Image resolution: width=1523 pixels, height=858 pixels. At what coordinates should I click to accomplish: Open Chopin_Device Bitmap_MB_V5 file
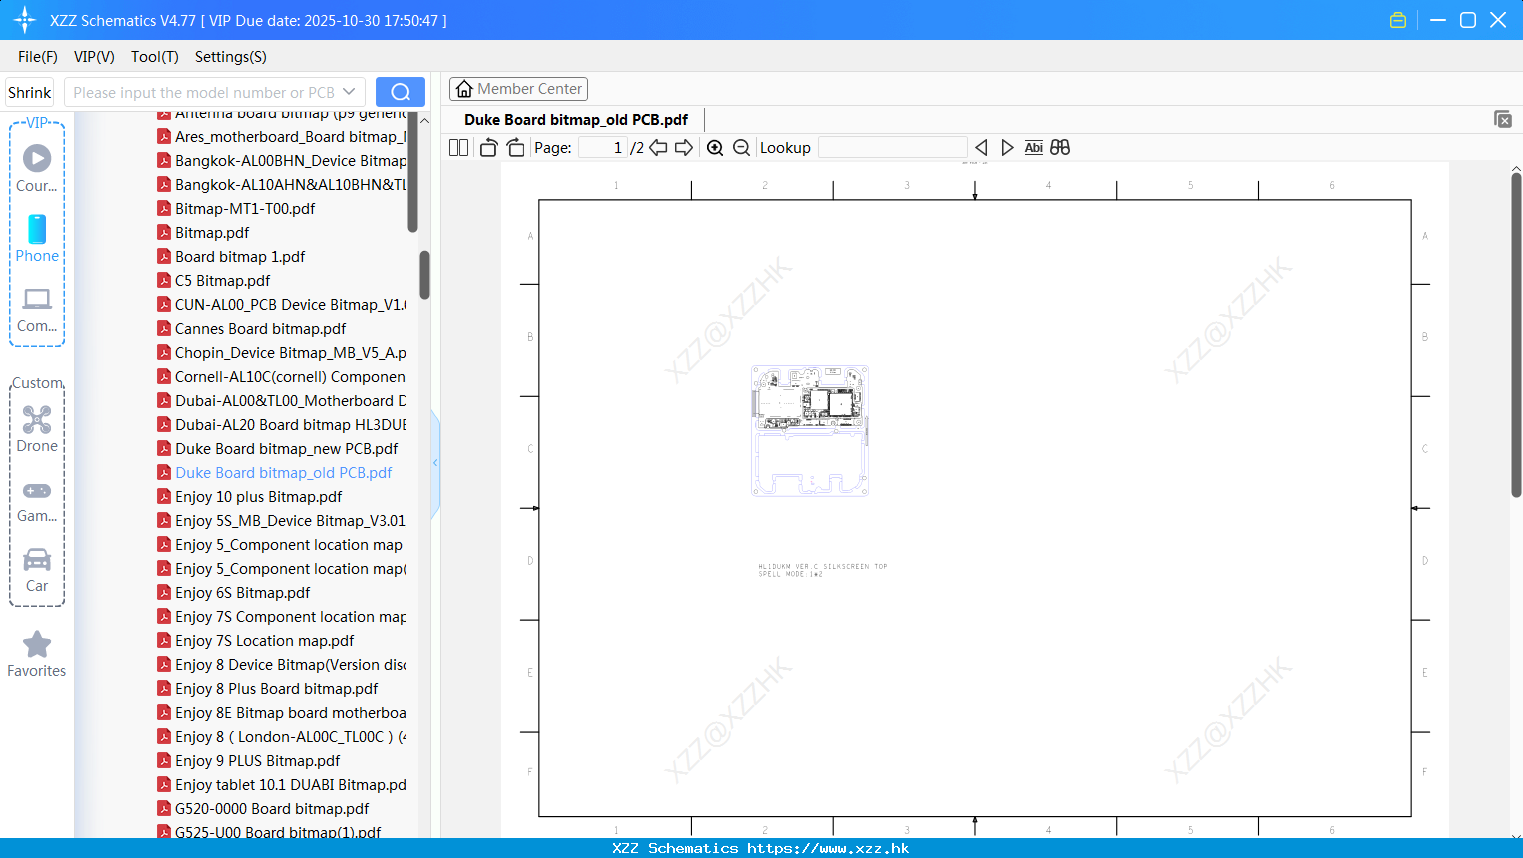point(282,353)
